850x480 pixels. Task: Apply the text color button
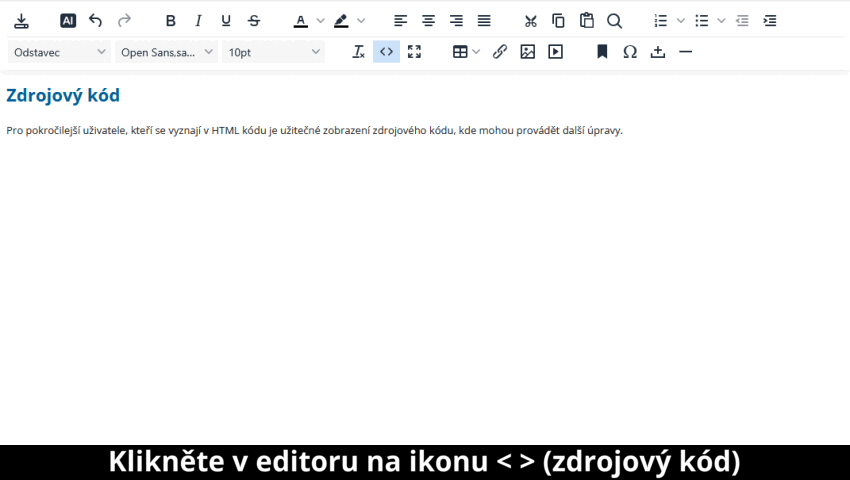point(301,21)
